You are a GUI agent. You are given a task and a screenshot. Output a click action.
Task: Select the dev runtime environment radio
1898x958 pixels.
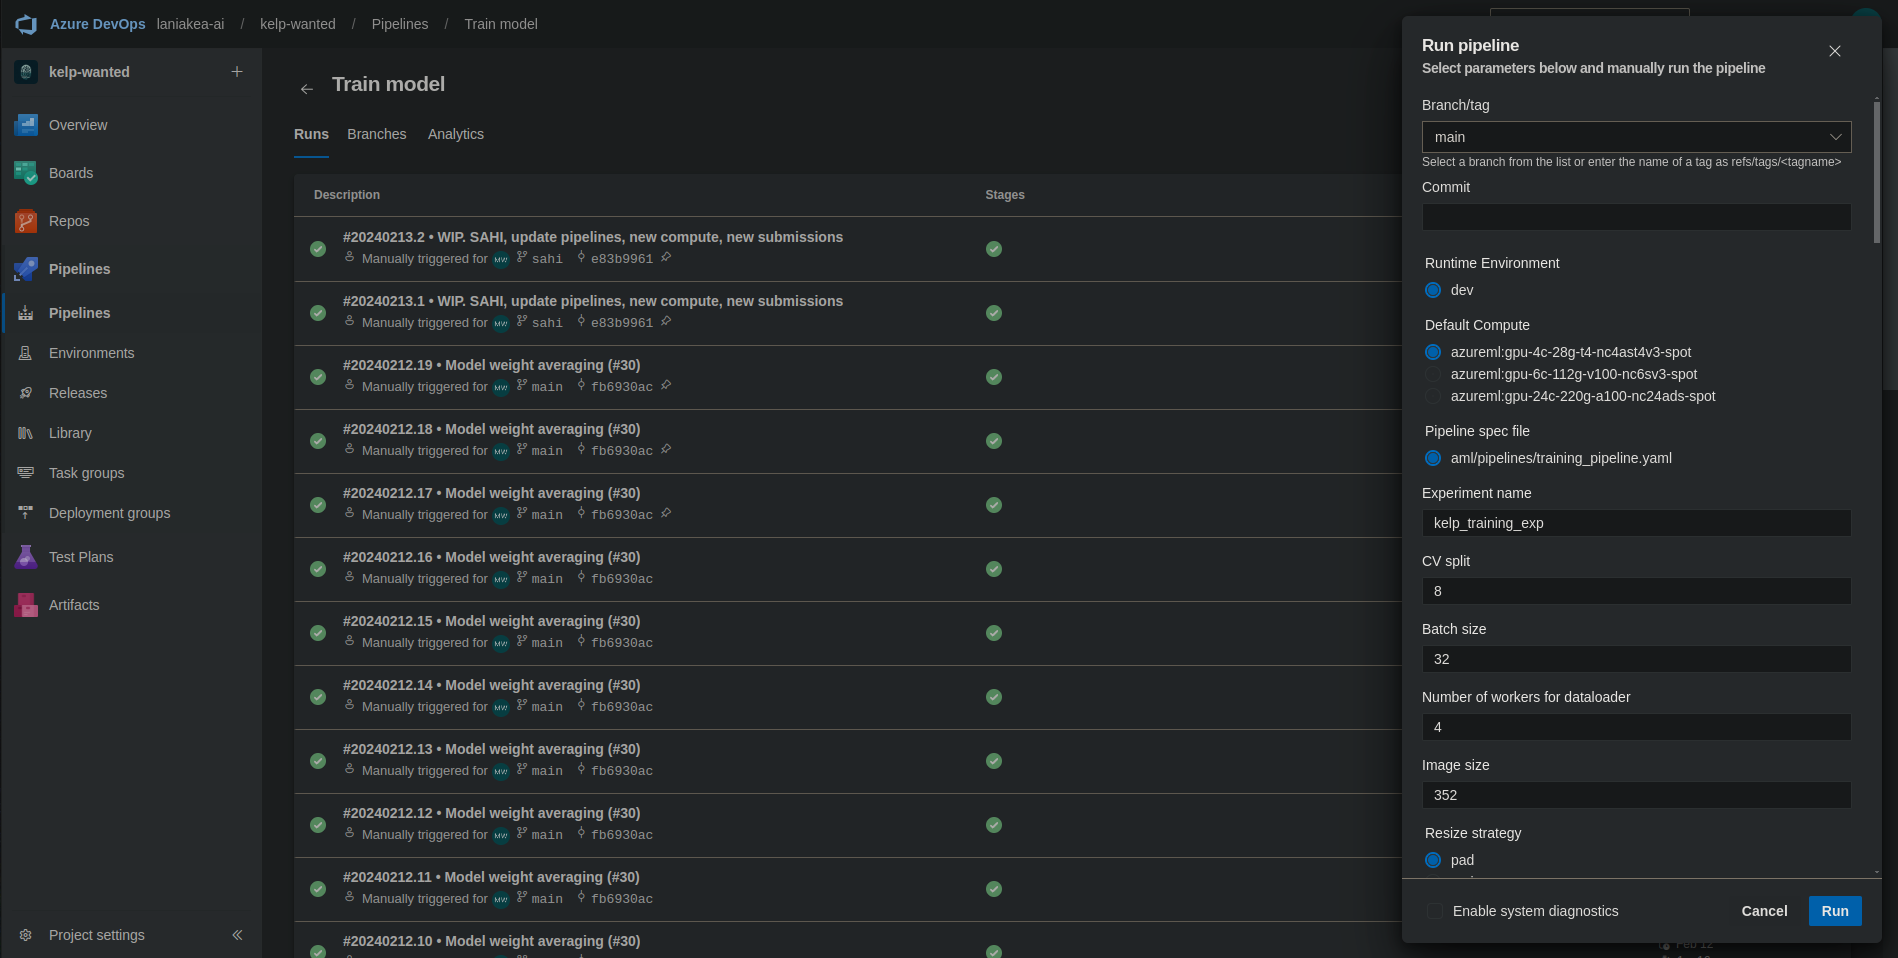coord(1433,290)
